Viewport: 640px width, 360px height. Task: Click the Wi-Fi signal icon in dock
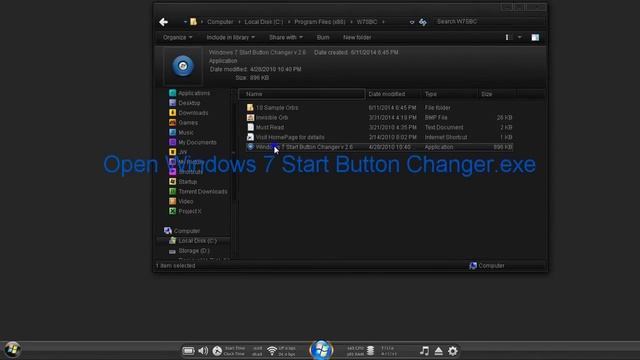[x=272, y=351]
